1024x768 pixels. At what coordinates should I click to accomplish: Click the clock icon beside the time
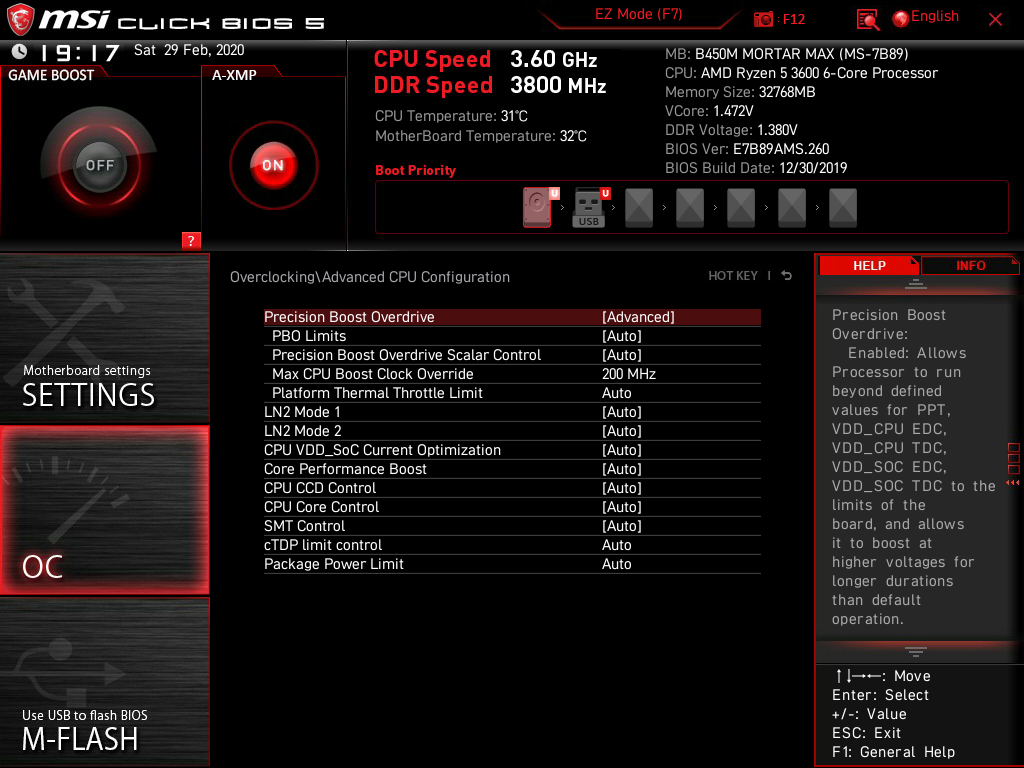[20, 51]
